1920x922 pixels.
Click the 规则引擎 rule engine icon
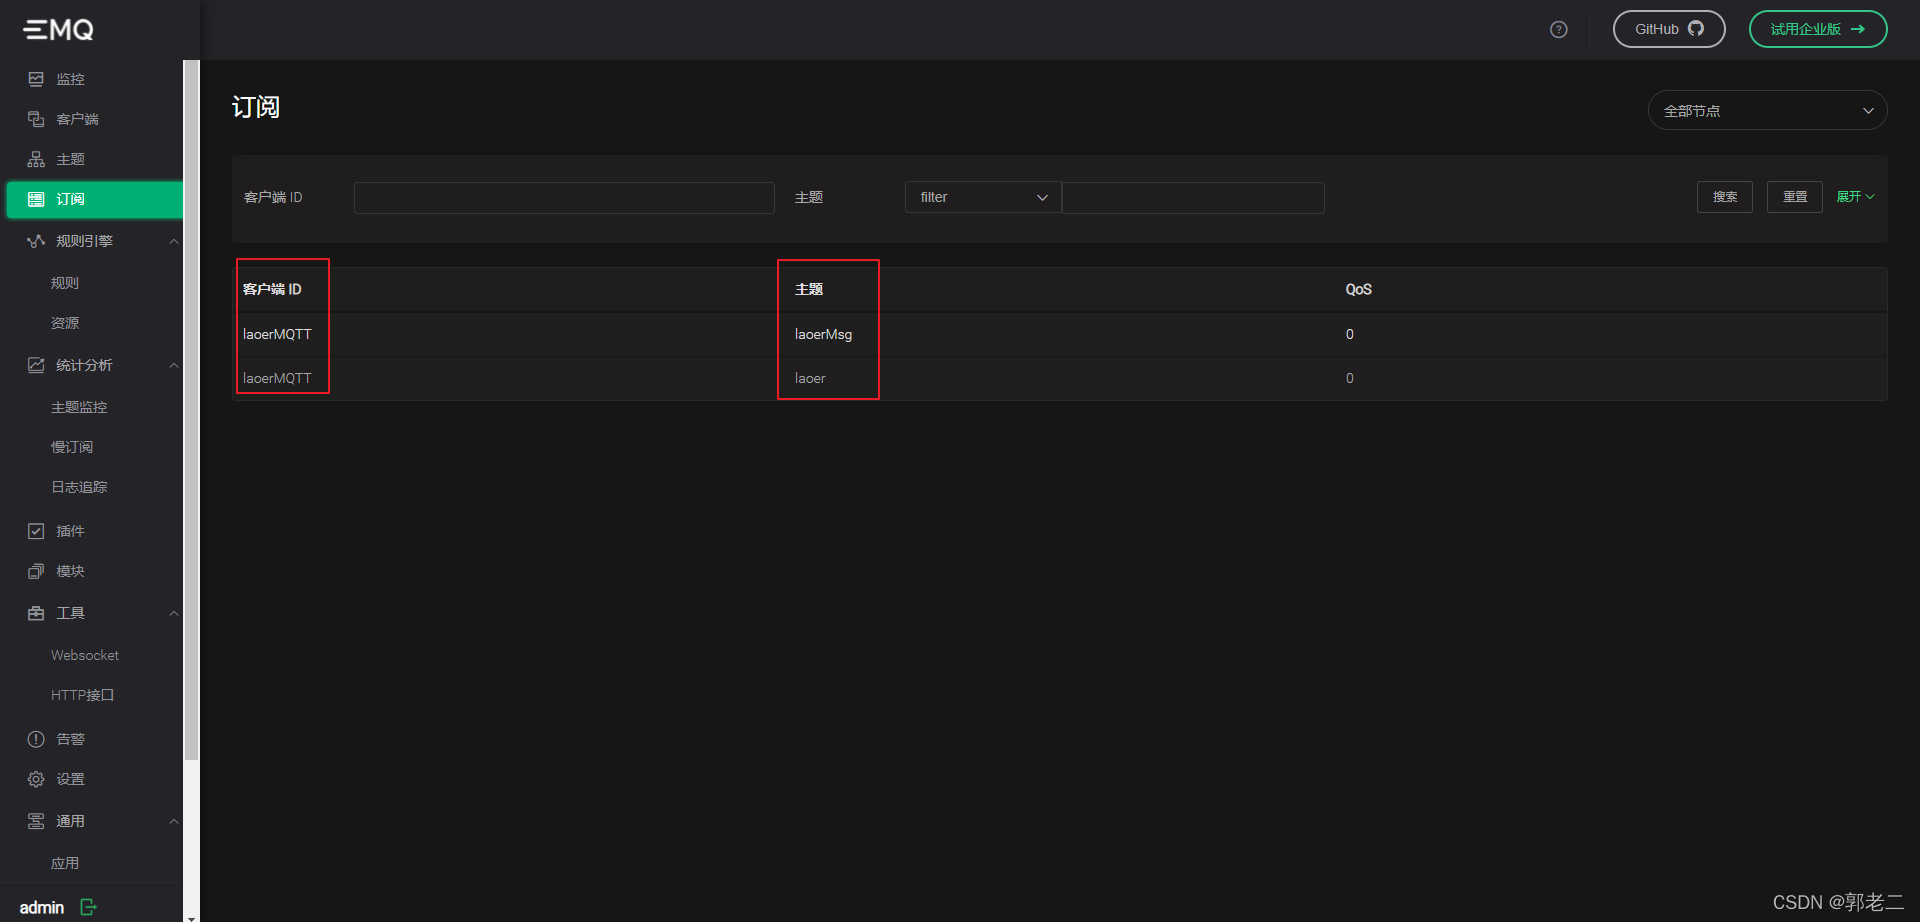pos(36,241)
